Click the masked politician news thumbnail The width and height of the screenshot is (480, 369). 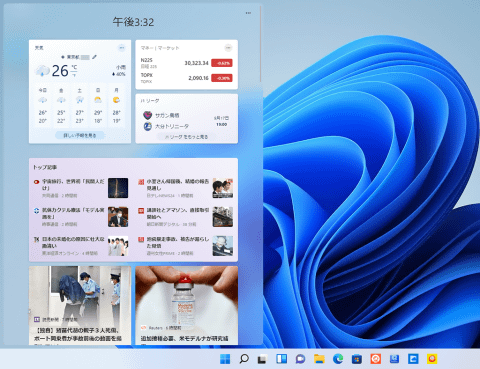click(118, 217)
